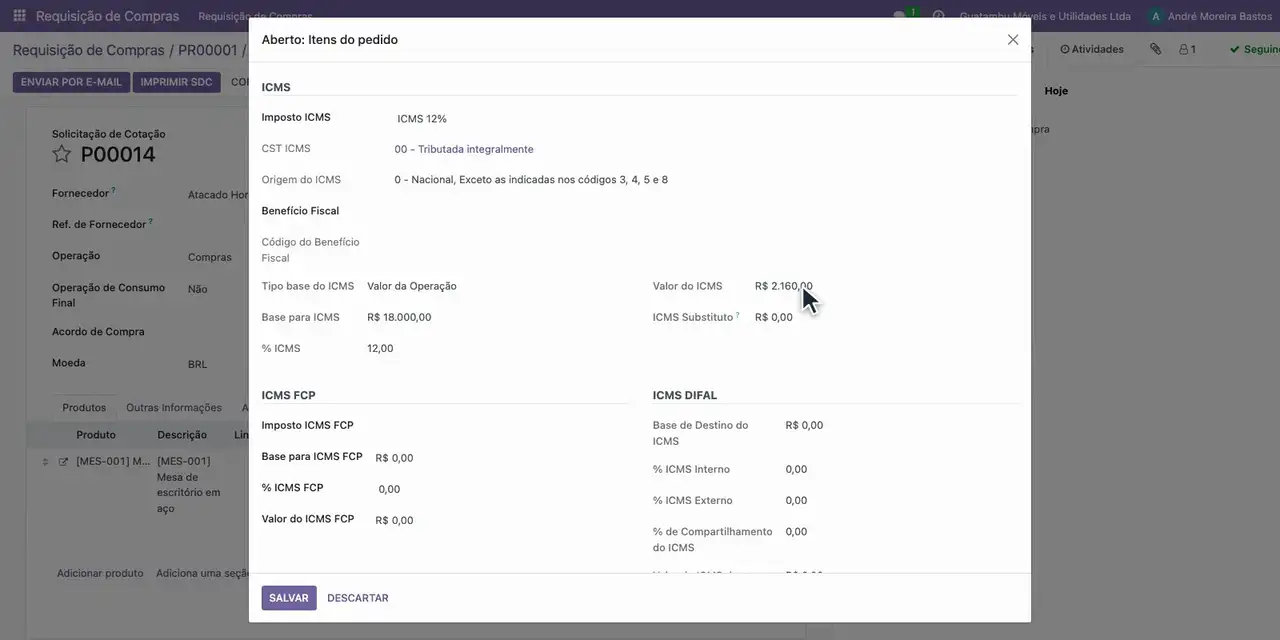1280x640 pixels.
Task: Discard changes with DESCARTAR
Action: coord(358,598)
